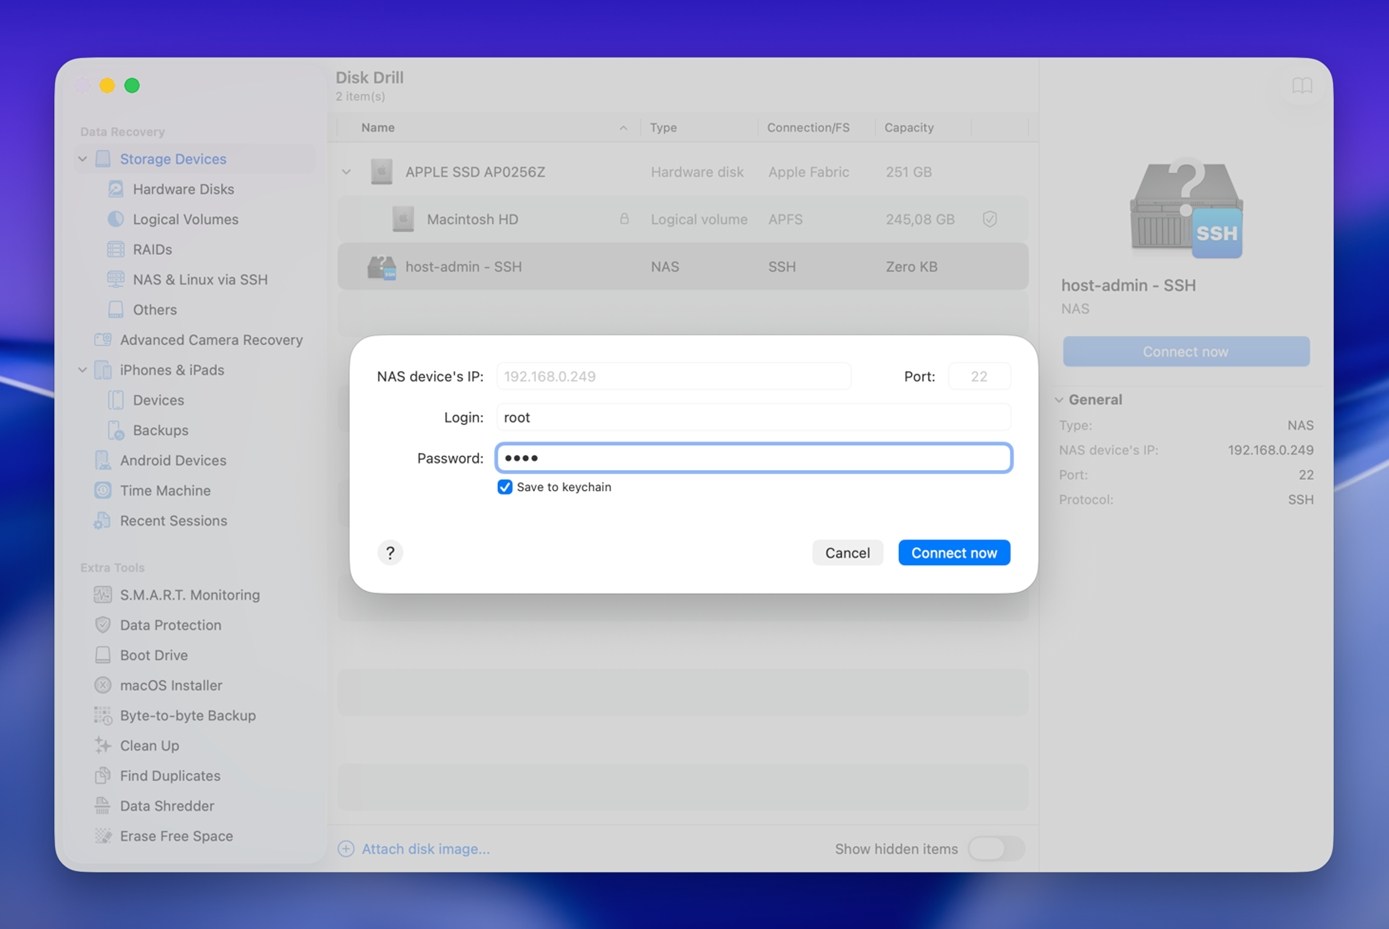
Task: Click the Attach disk image link
Action: (426, 848)
